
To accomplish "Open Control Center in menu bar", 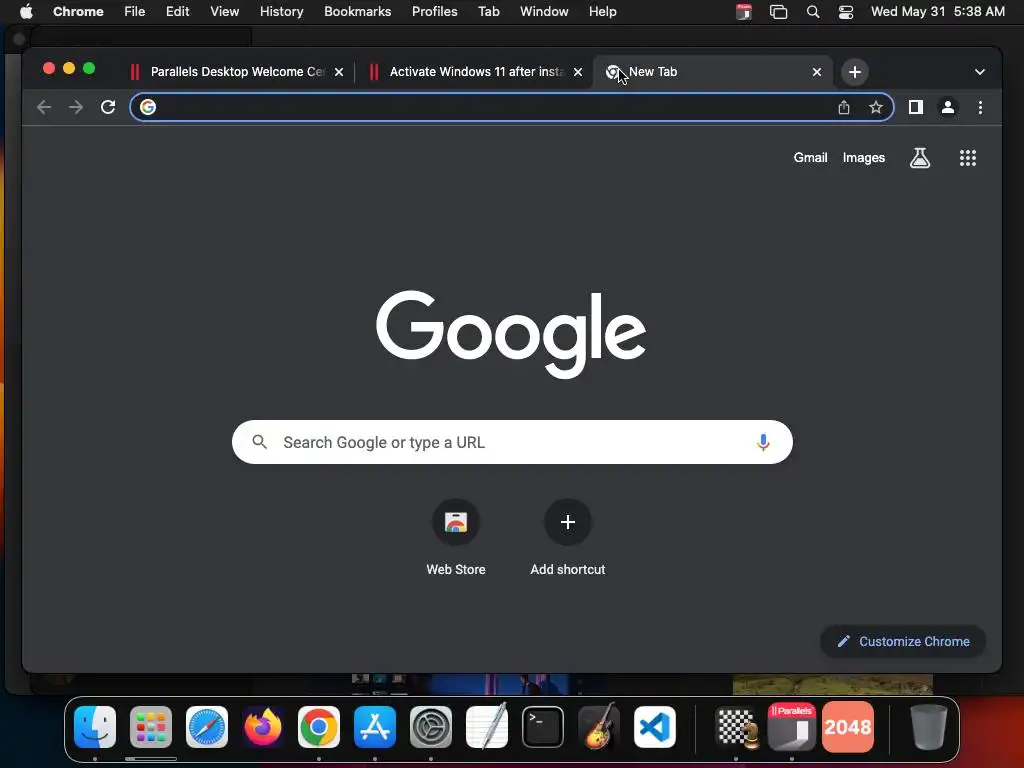I will point(845,11).
